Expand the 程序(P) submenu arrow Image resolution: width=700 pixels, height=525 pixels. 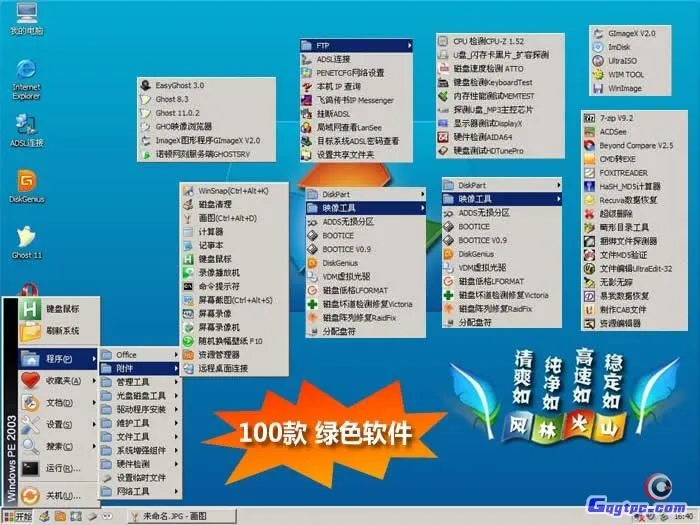point(94,359)
